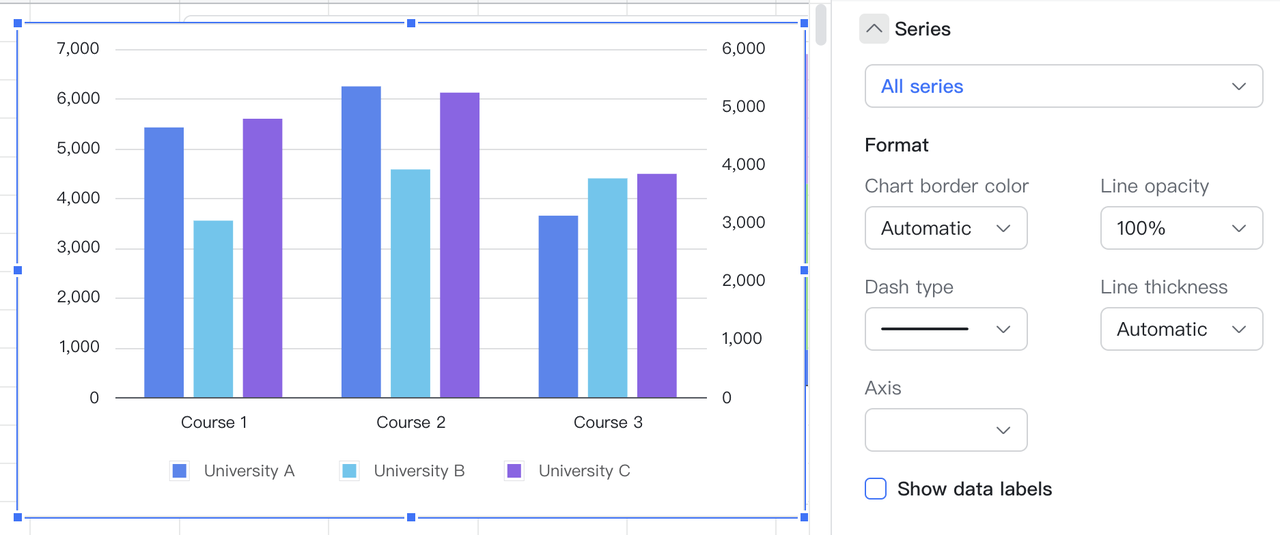
Task: Click the chart's right-middle resize handle
Action: (x=804, y=270)
